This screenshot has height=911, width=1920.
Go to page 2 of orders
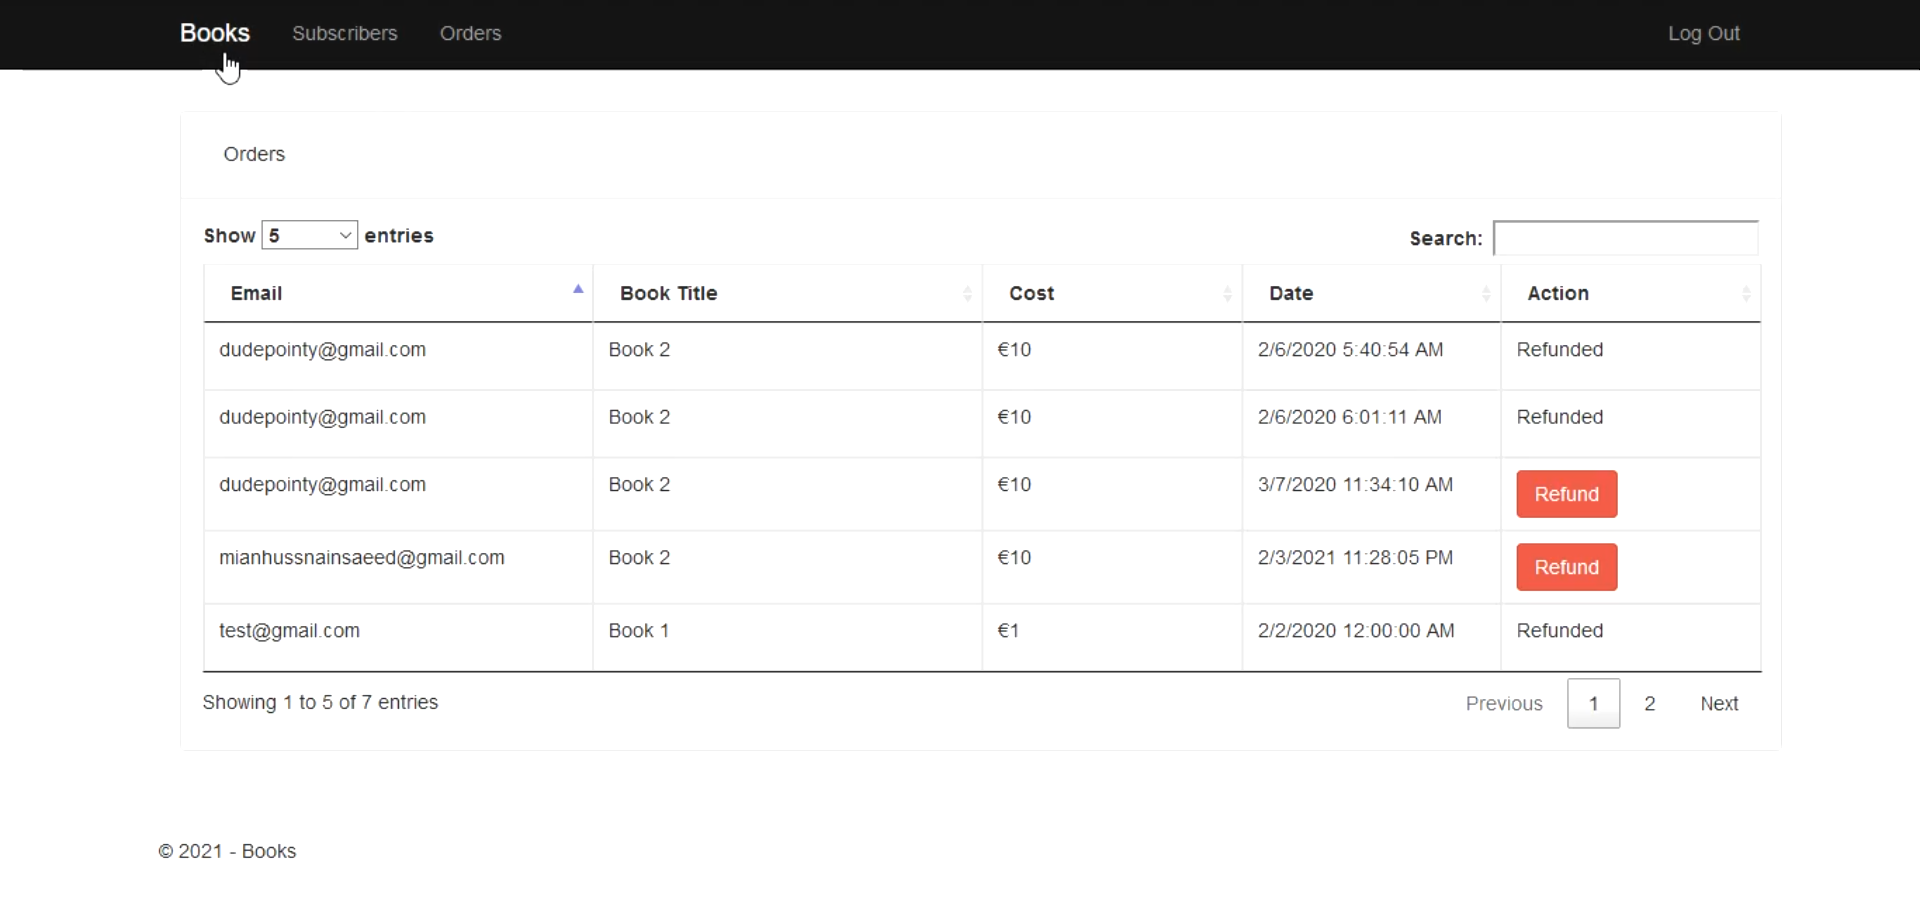pyautogui.click(x=1649, y=704)
